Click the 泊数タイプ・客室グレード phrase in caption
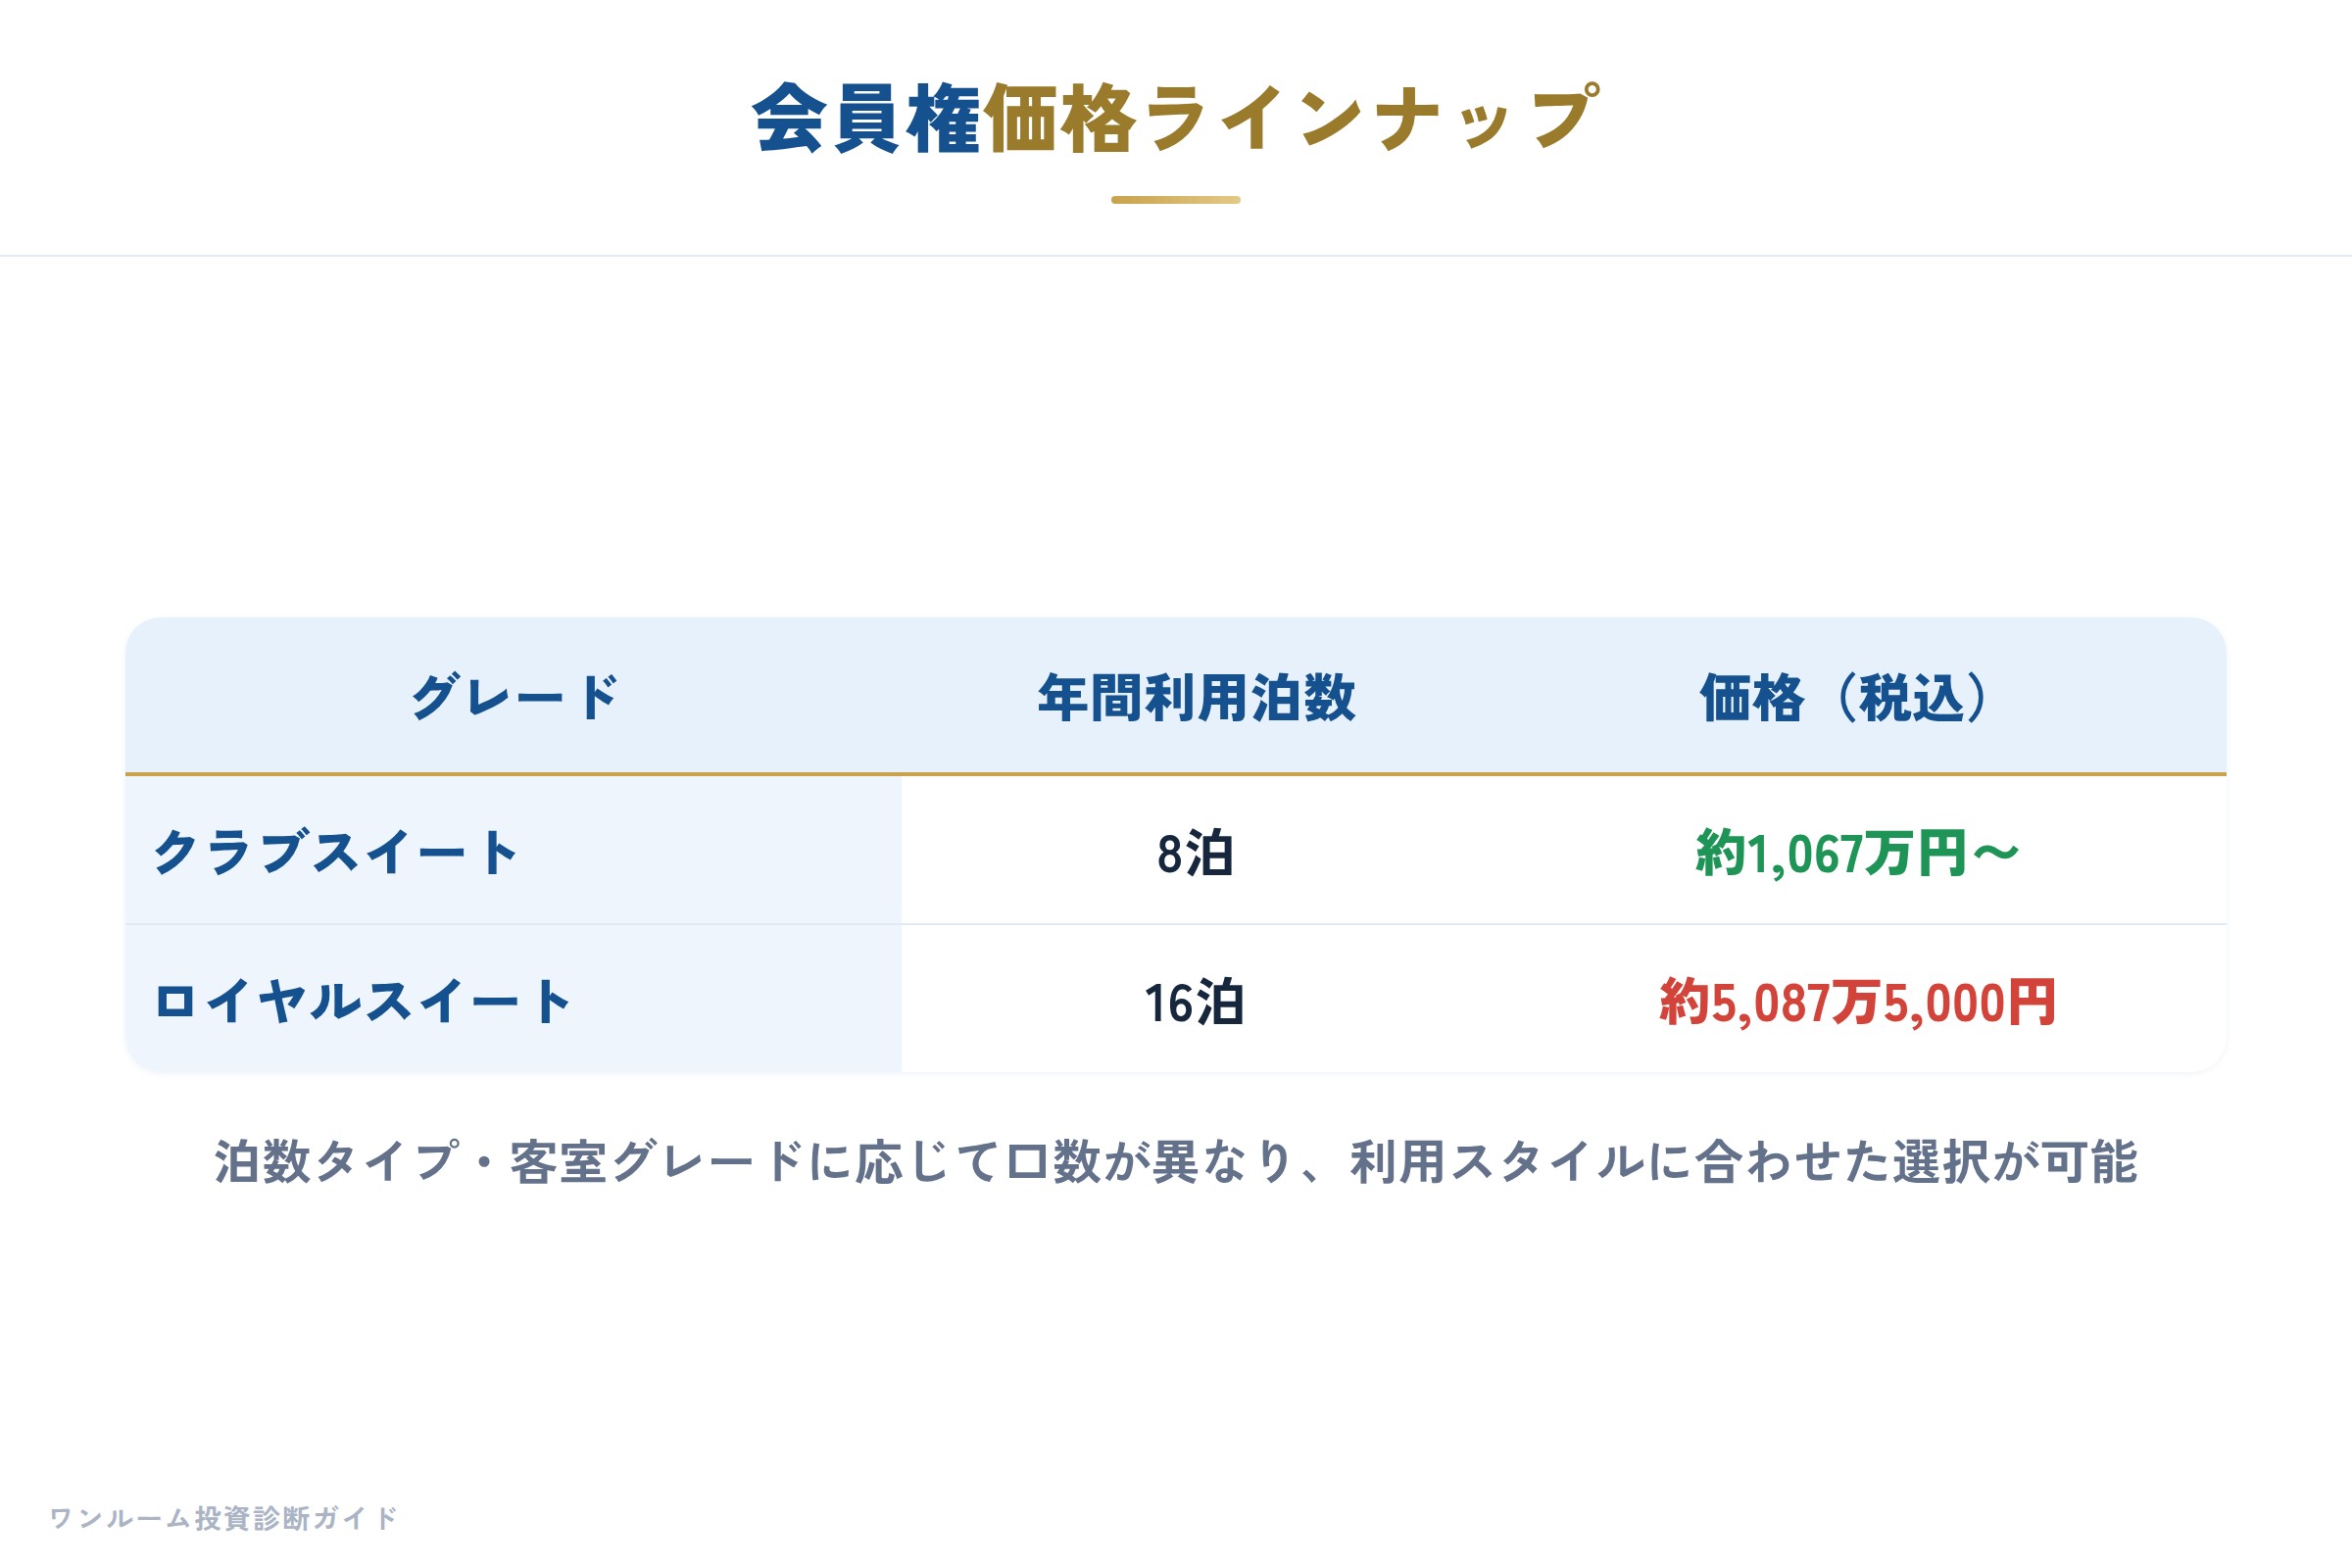 tap(508, 1162)
